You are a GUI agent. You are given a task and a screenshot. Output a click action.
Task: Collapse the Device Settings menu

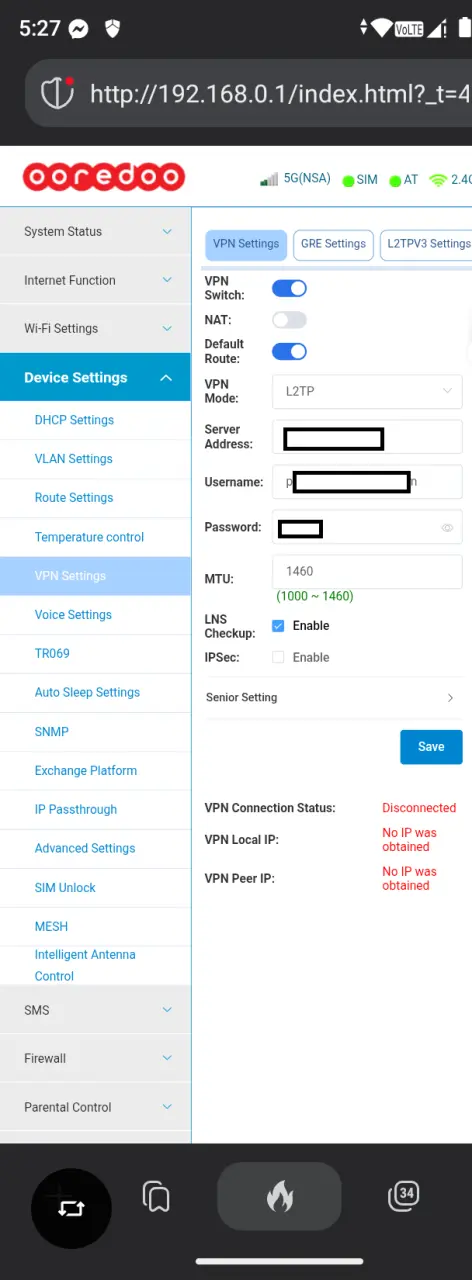95,377
